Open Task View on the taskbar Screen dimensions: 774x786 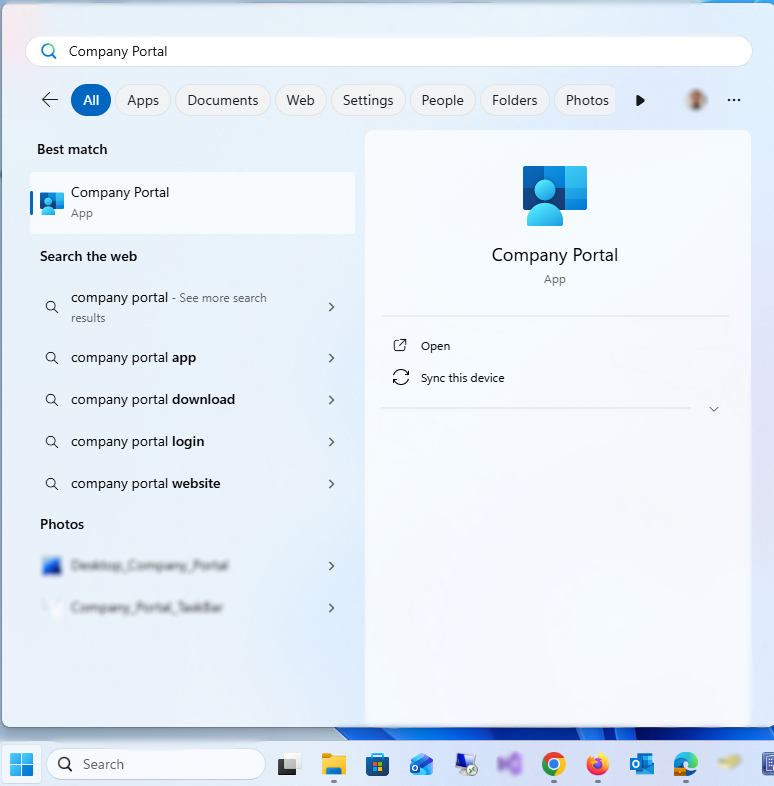(289, 764)
